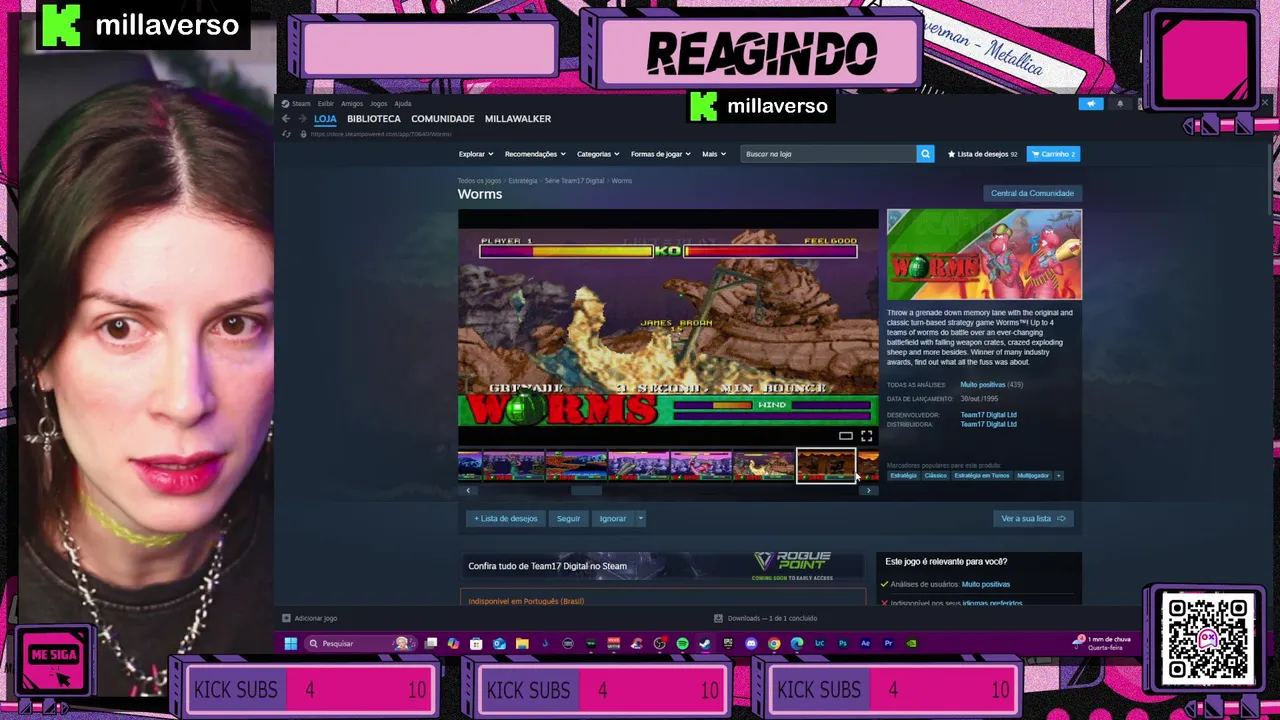Image resolution: width=1280 pixels, height=720 pixels.
Task: Open Steam notifications bell
Action: click(x=1120, y=103)
